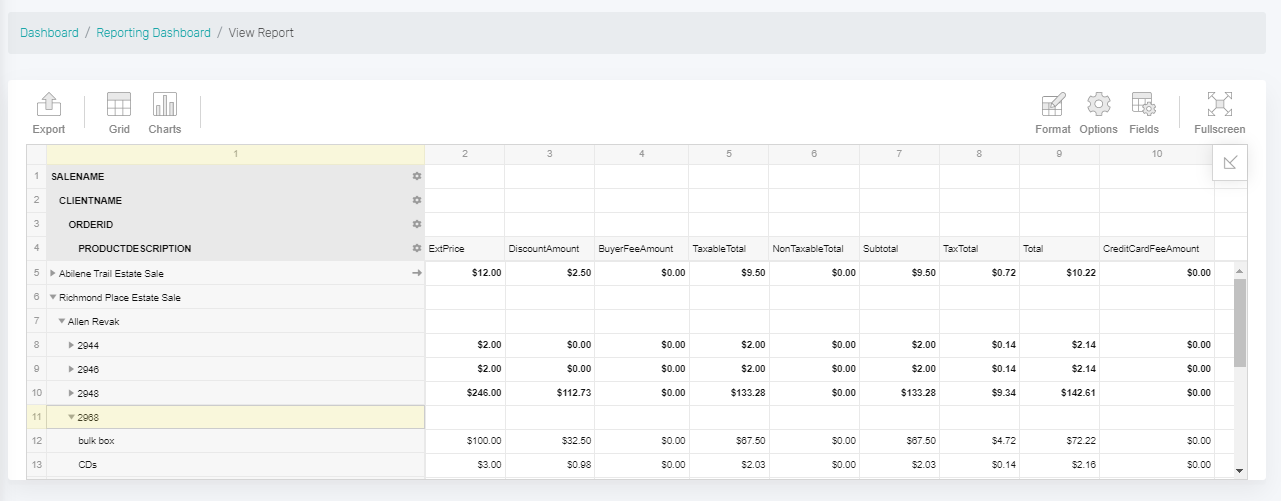The image size is (1281, 501).
Task: Select the bulk box ExtPrice cell
Action: [x=464, y=441]
